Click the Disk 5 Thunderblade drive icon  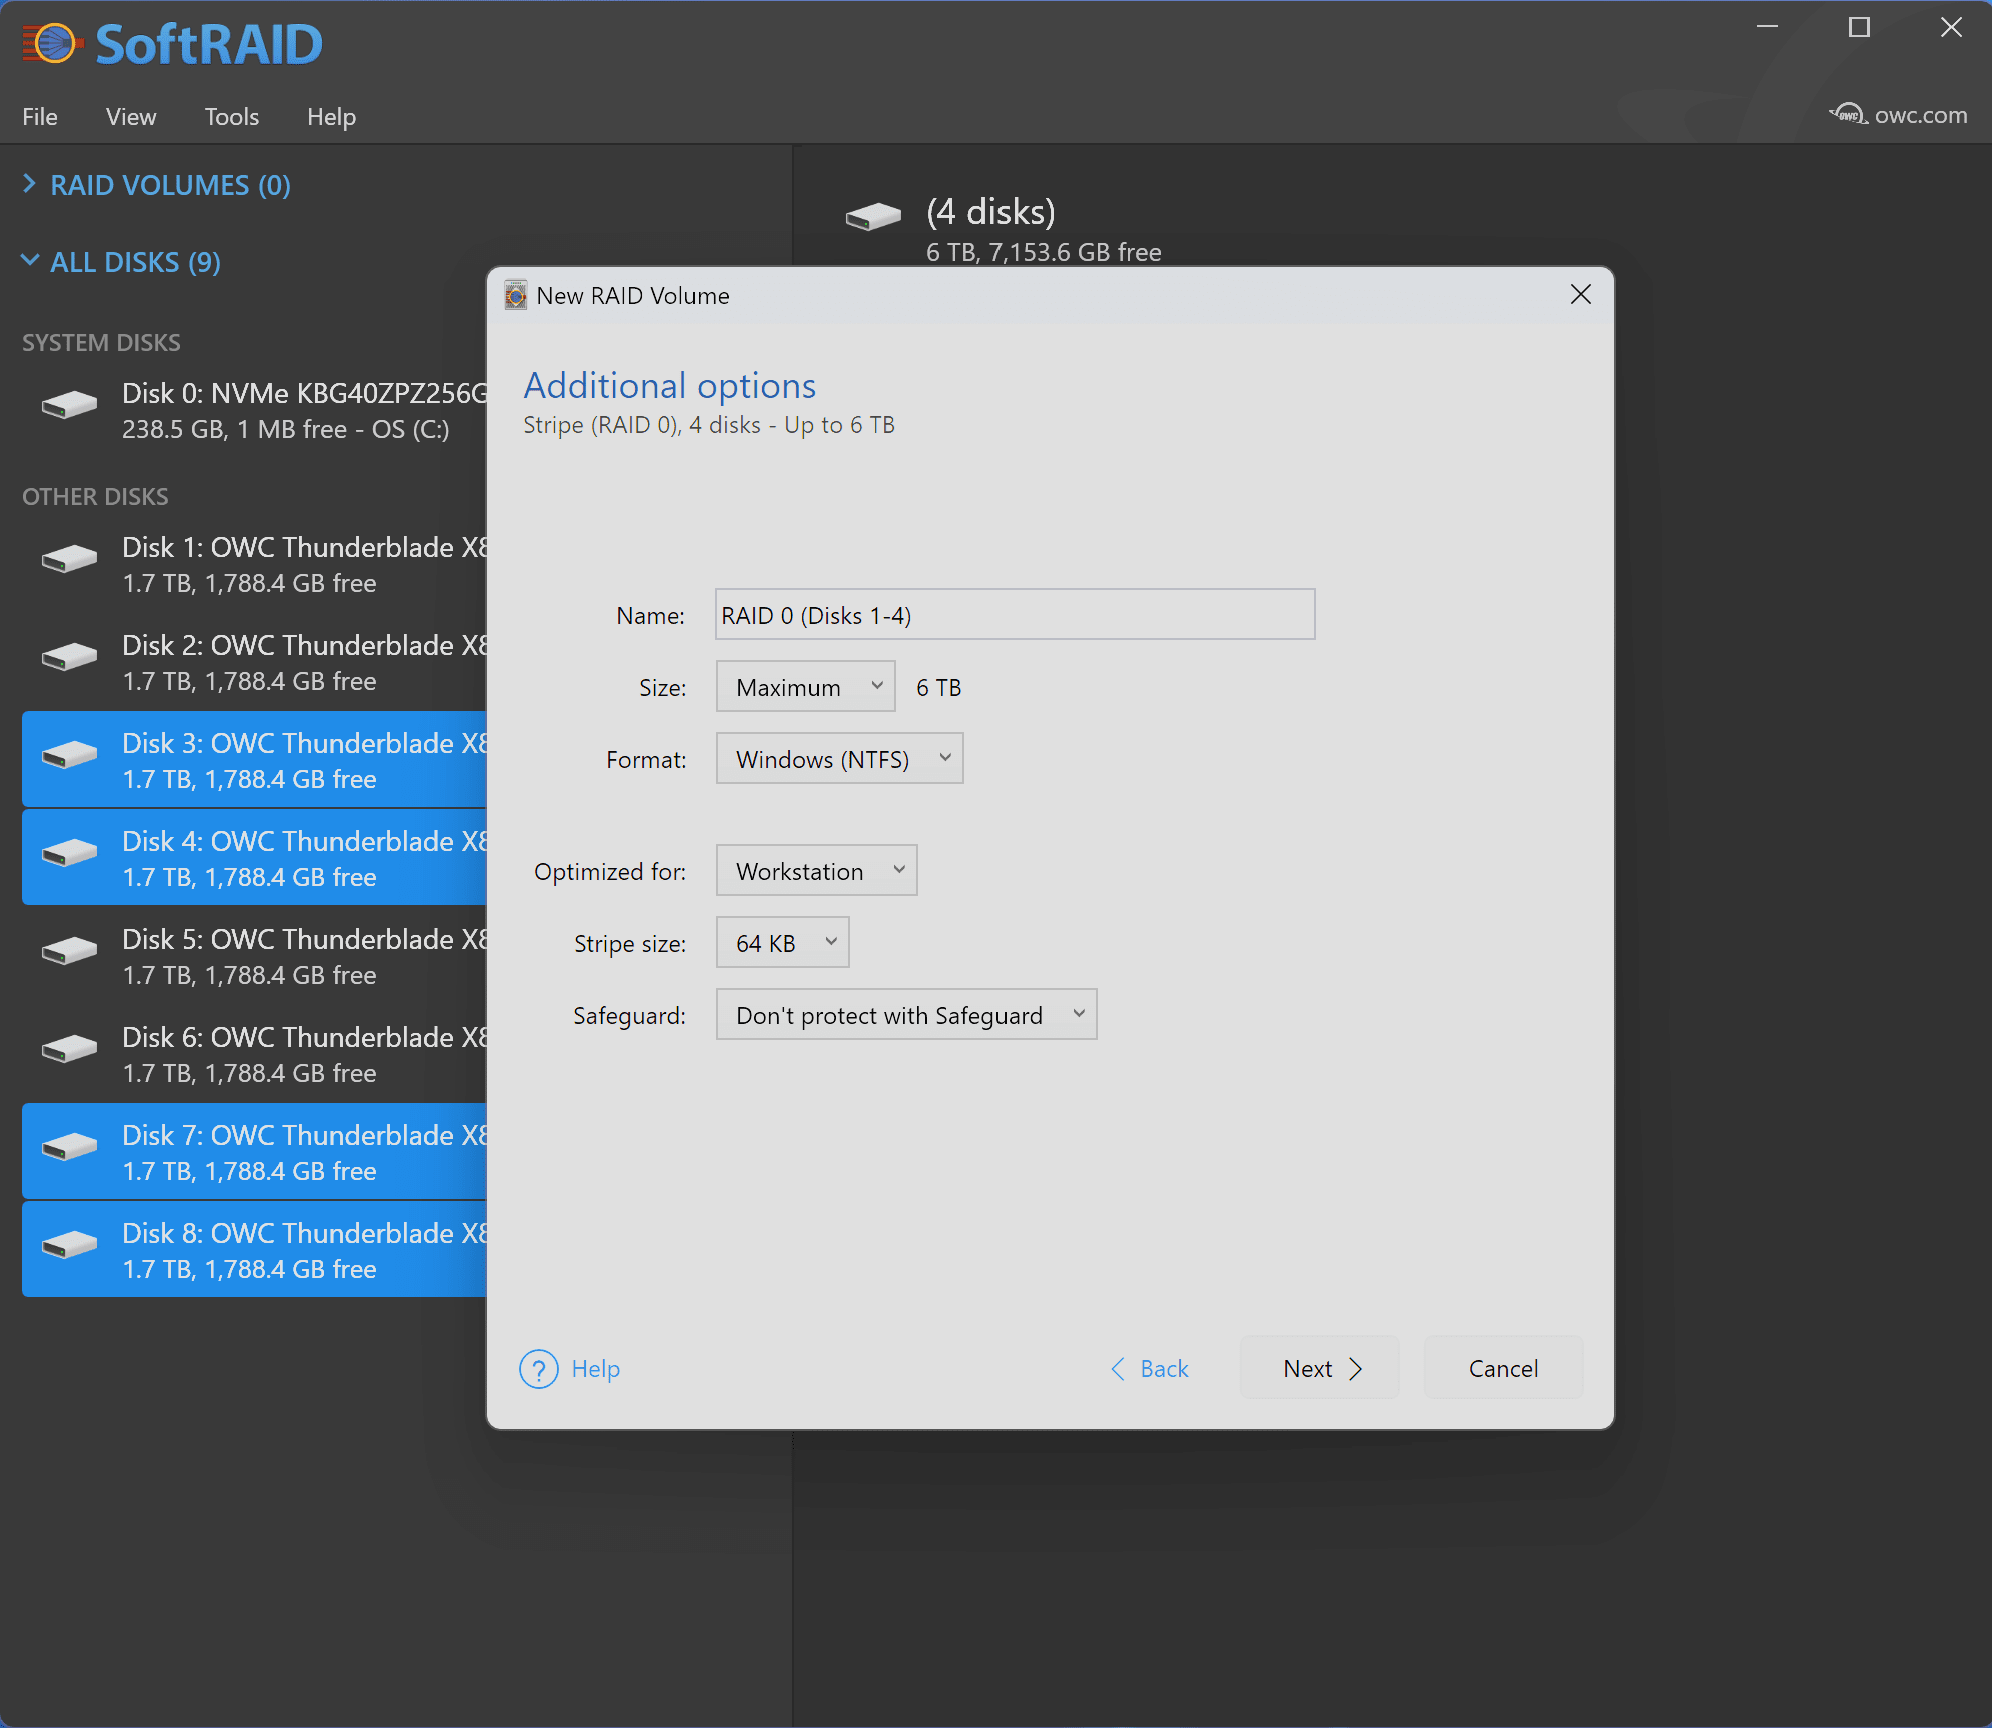click(69, 951)
